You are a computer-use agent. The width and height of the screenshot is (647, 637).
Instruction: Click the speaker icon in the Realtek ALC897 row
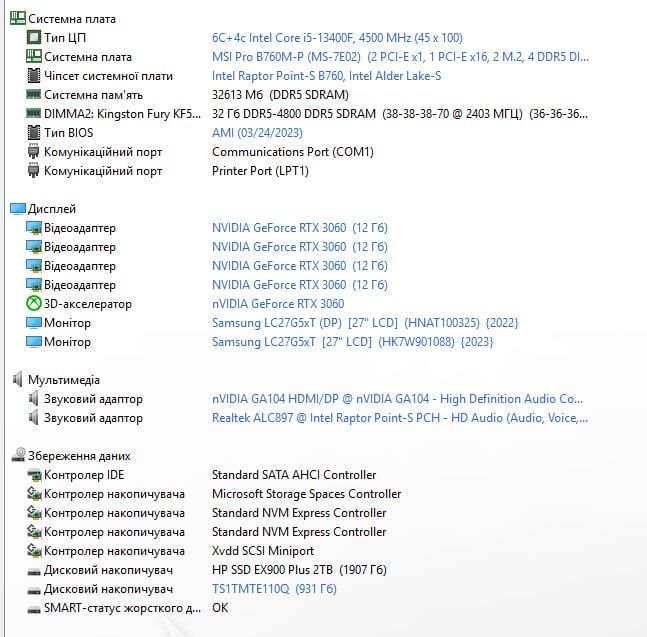coord(34,418)
